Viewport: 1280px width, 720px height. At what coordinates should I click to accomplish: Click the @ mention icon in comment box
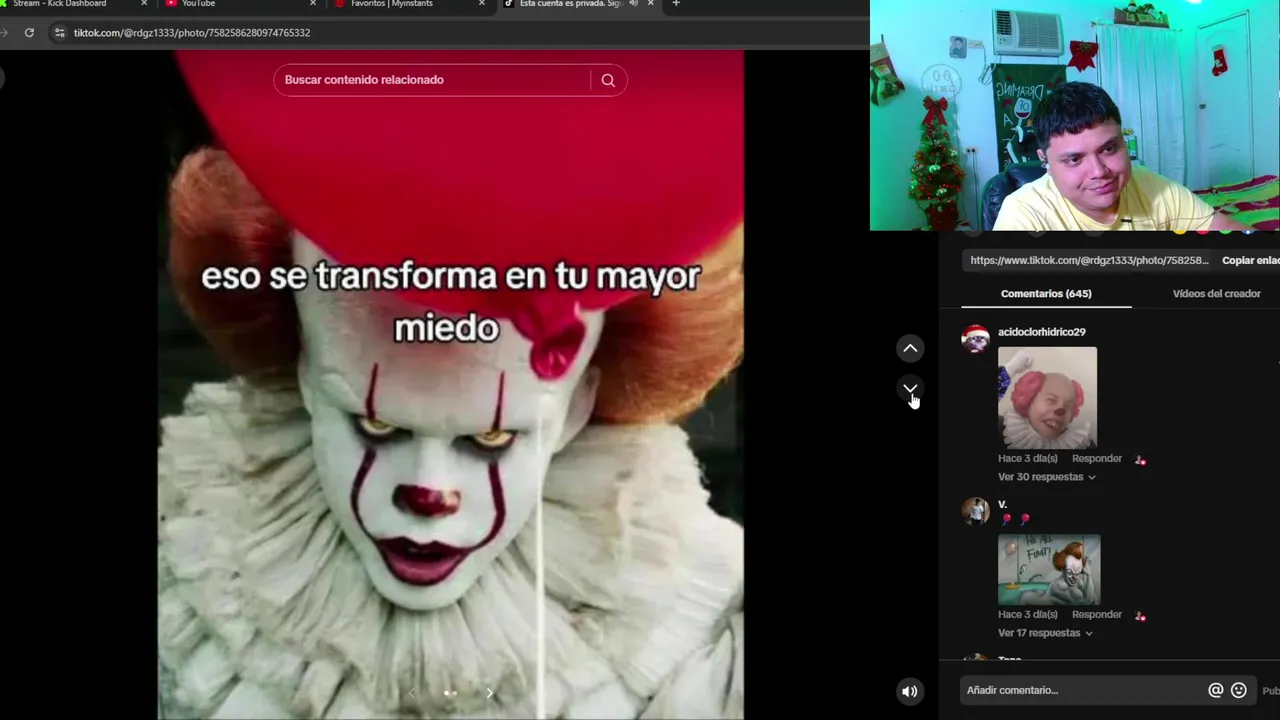tap(1216, 690)
